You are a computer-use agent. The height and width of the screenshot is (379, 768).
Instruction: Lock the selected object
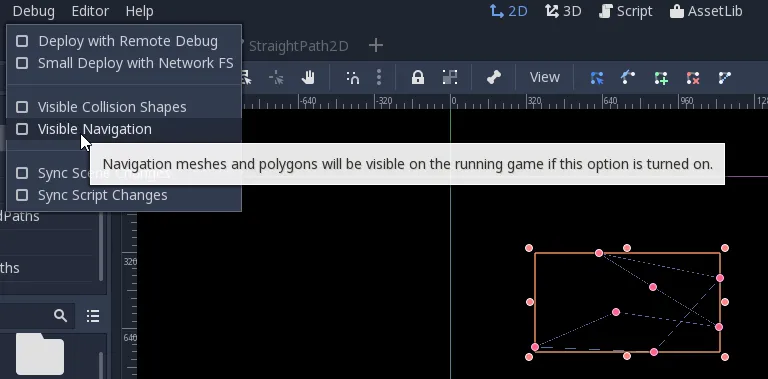(418, 77)
